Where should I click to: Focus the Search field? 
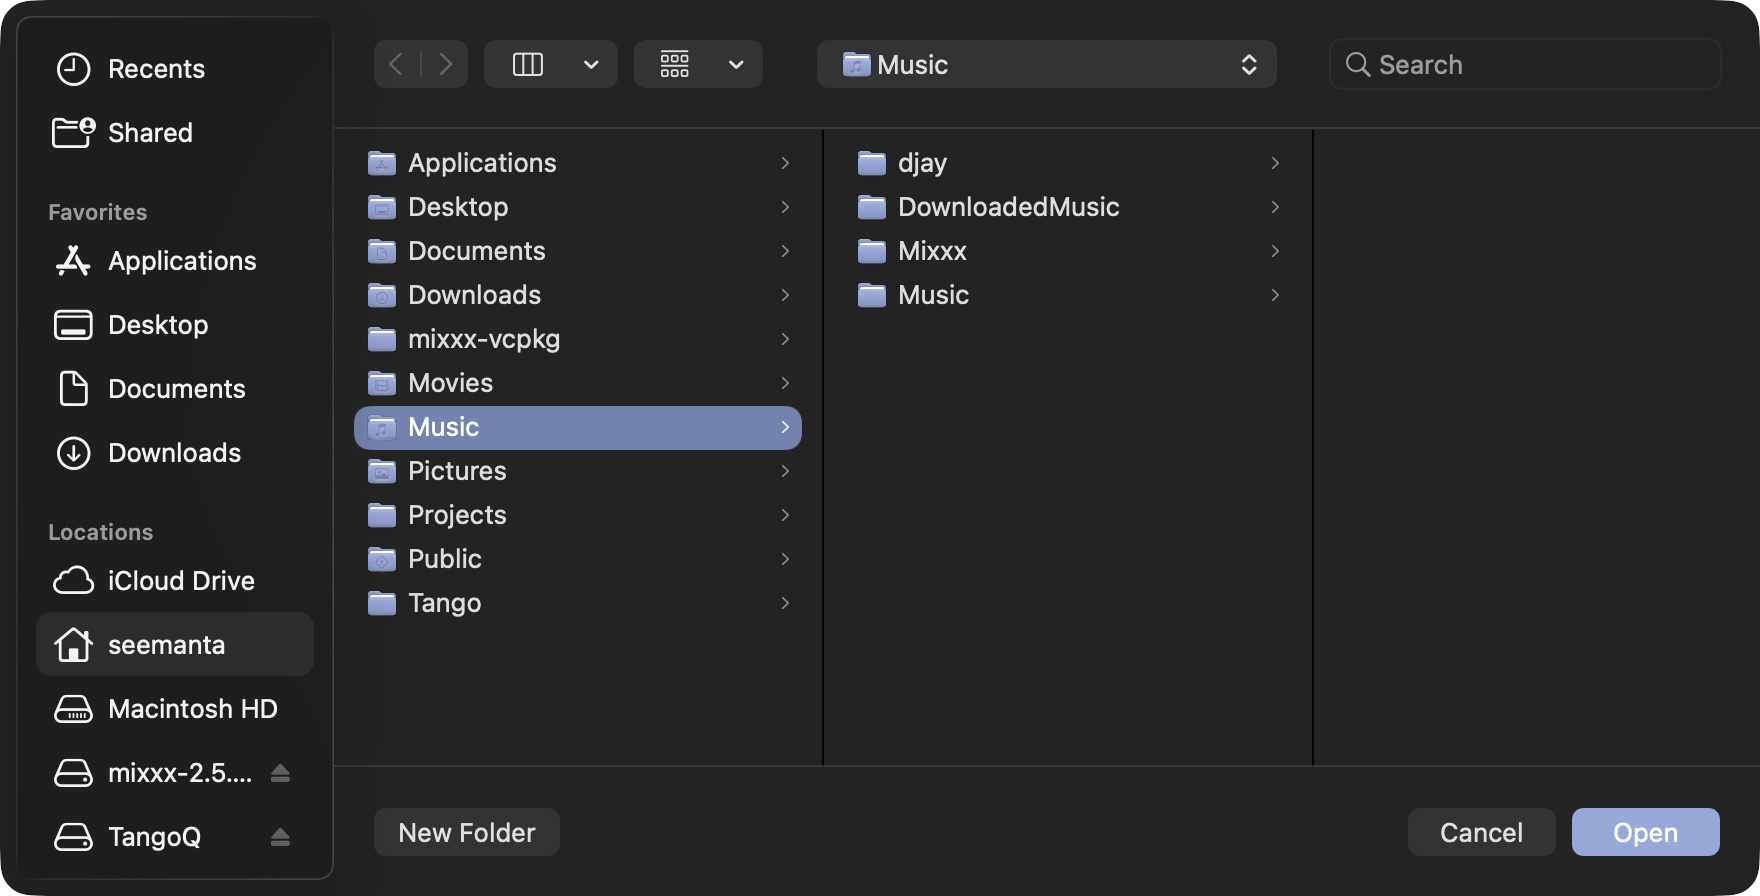pyautogui.click(x=1525, y=65)
